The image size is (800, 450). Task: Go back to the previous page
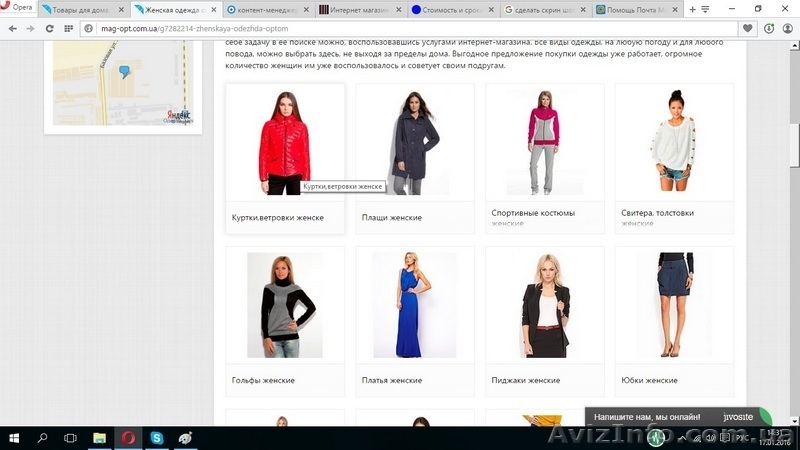(13, 29)
